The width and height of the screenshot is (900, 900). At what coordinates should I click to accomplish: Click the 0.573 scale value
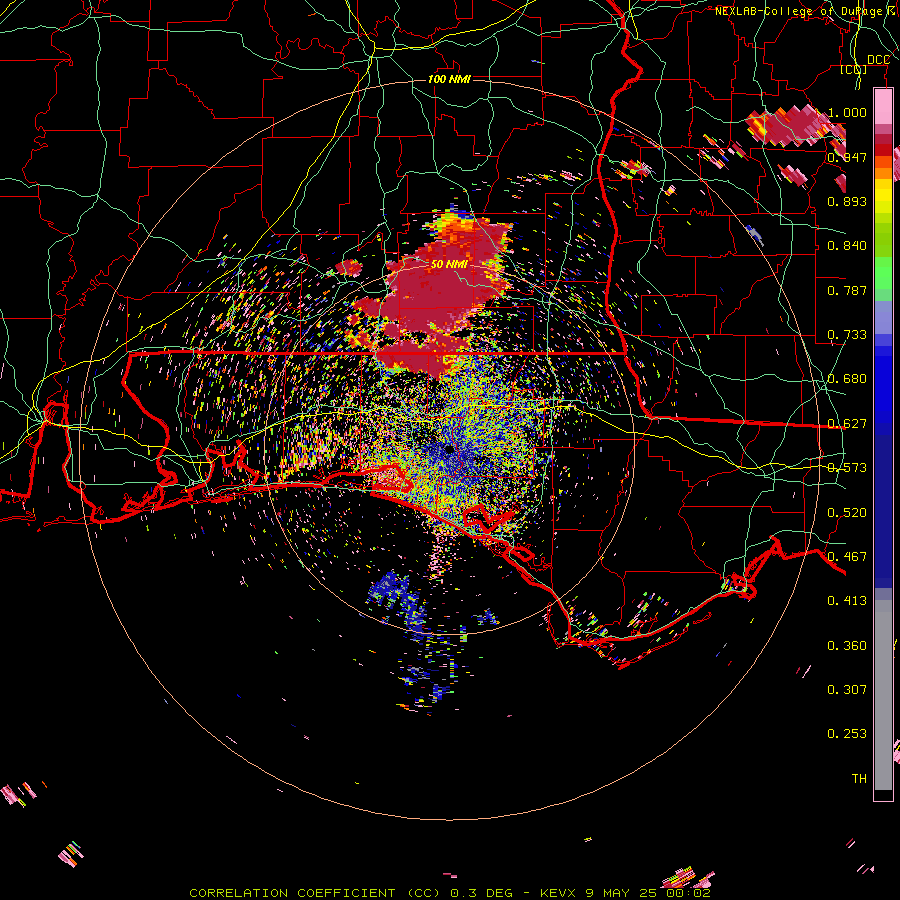(847, 468)
